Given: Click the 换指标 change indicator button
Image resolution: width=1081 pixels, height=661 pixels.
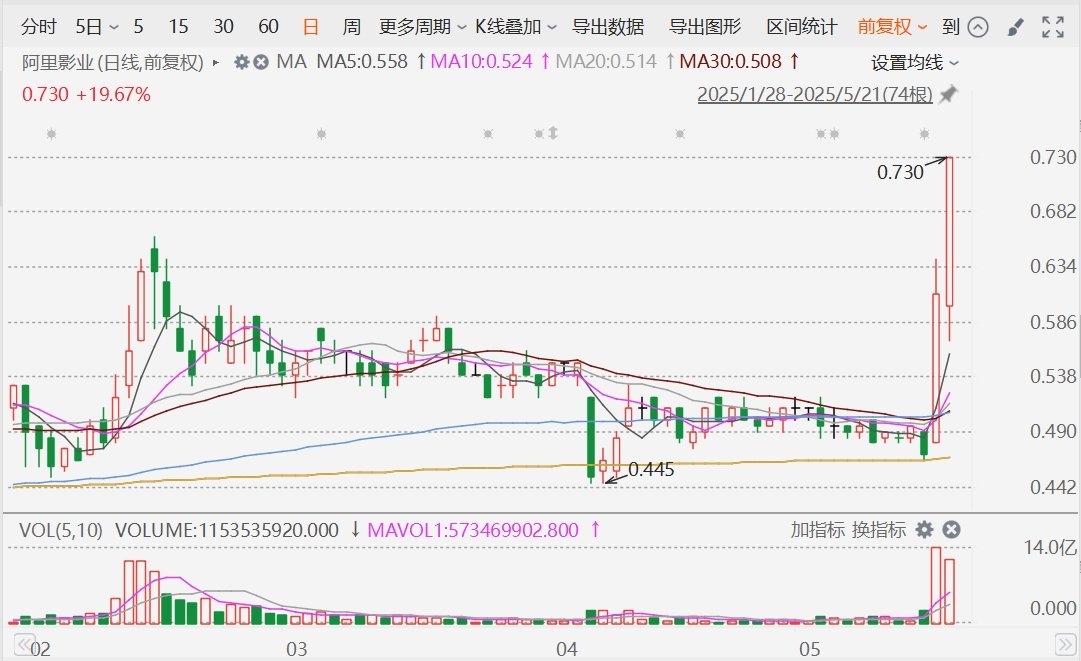Looking at the screenshot, I should tap(878, 530).
